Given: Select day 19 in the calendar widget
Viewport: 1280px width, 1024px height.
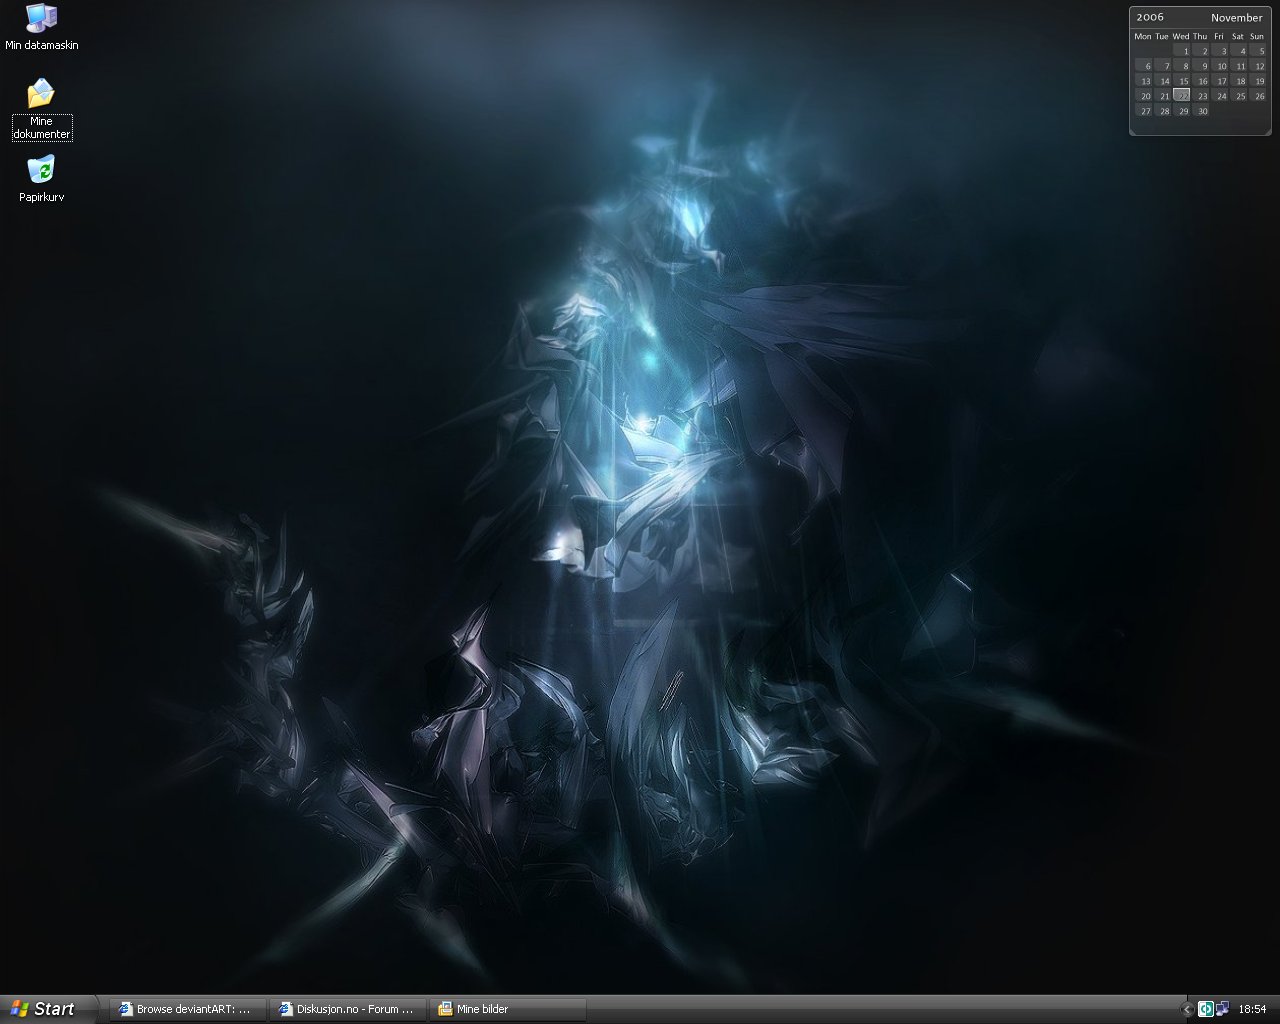Looking at the screenshot, I should [1257, 81].
